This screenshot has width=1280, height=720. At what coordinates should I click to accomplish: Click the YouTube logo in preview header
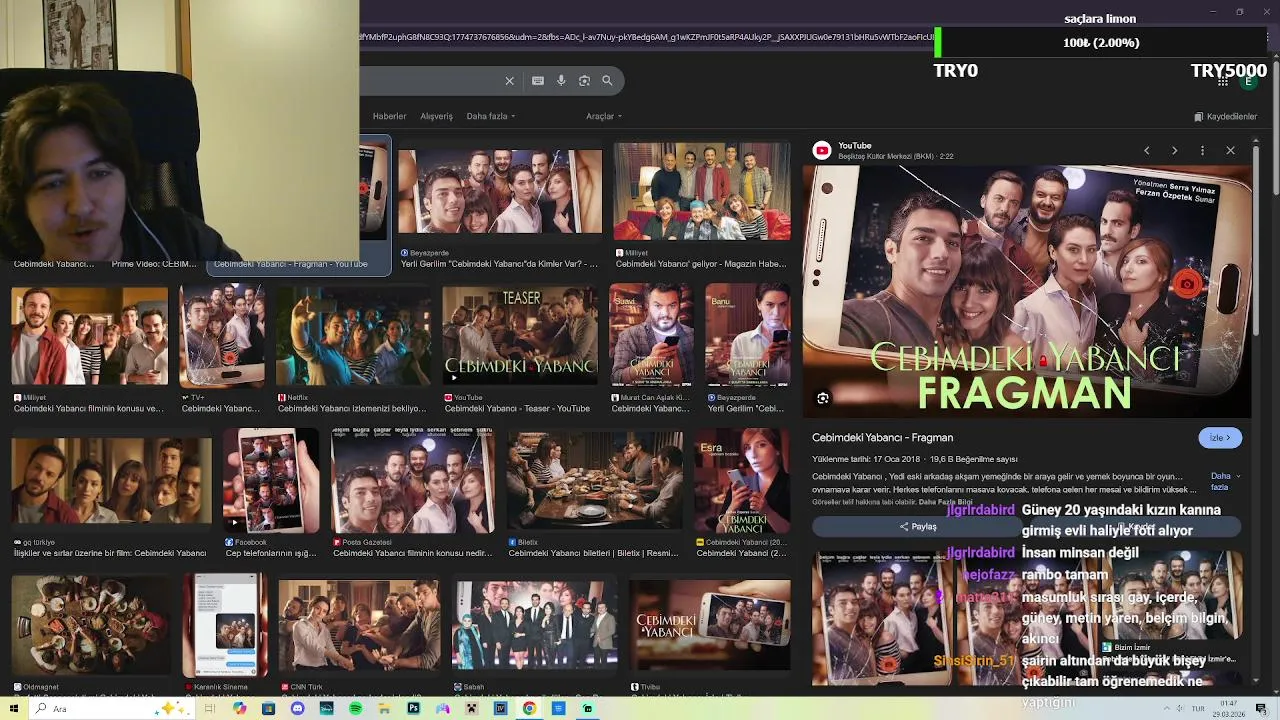(822, 150)
